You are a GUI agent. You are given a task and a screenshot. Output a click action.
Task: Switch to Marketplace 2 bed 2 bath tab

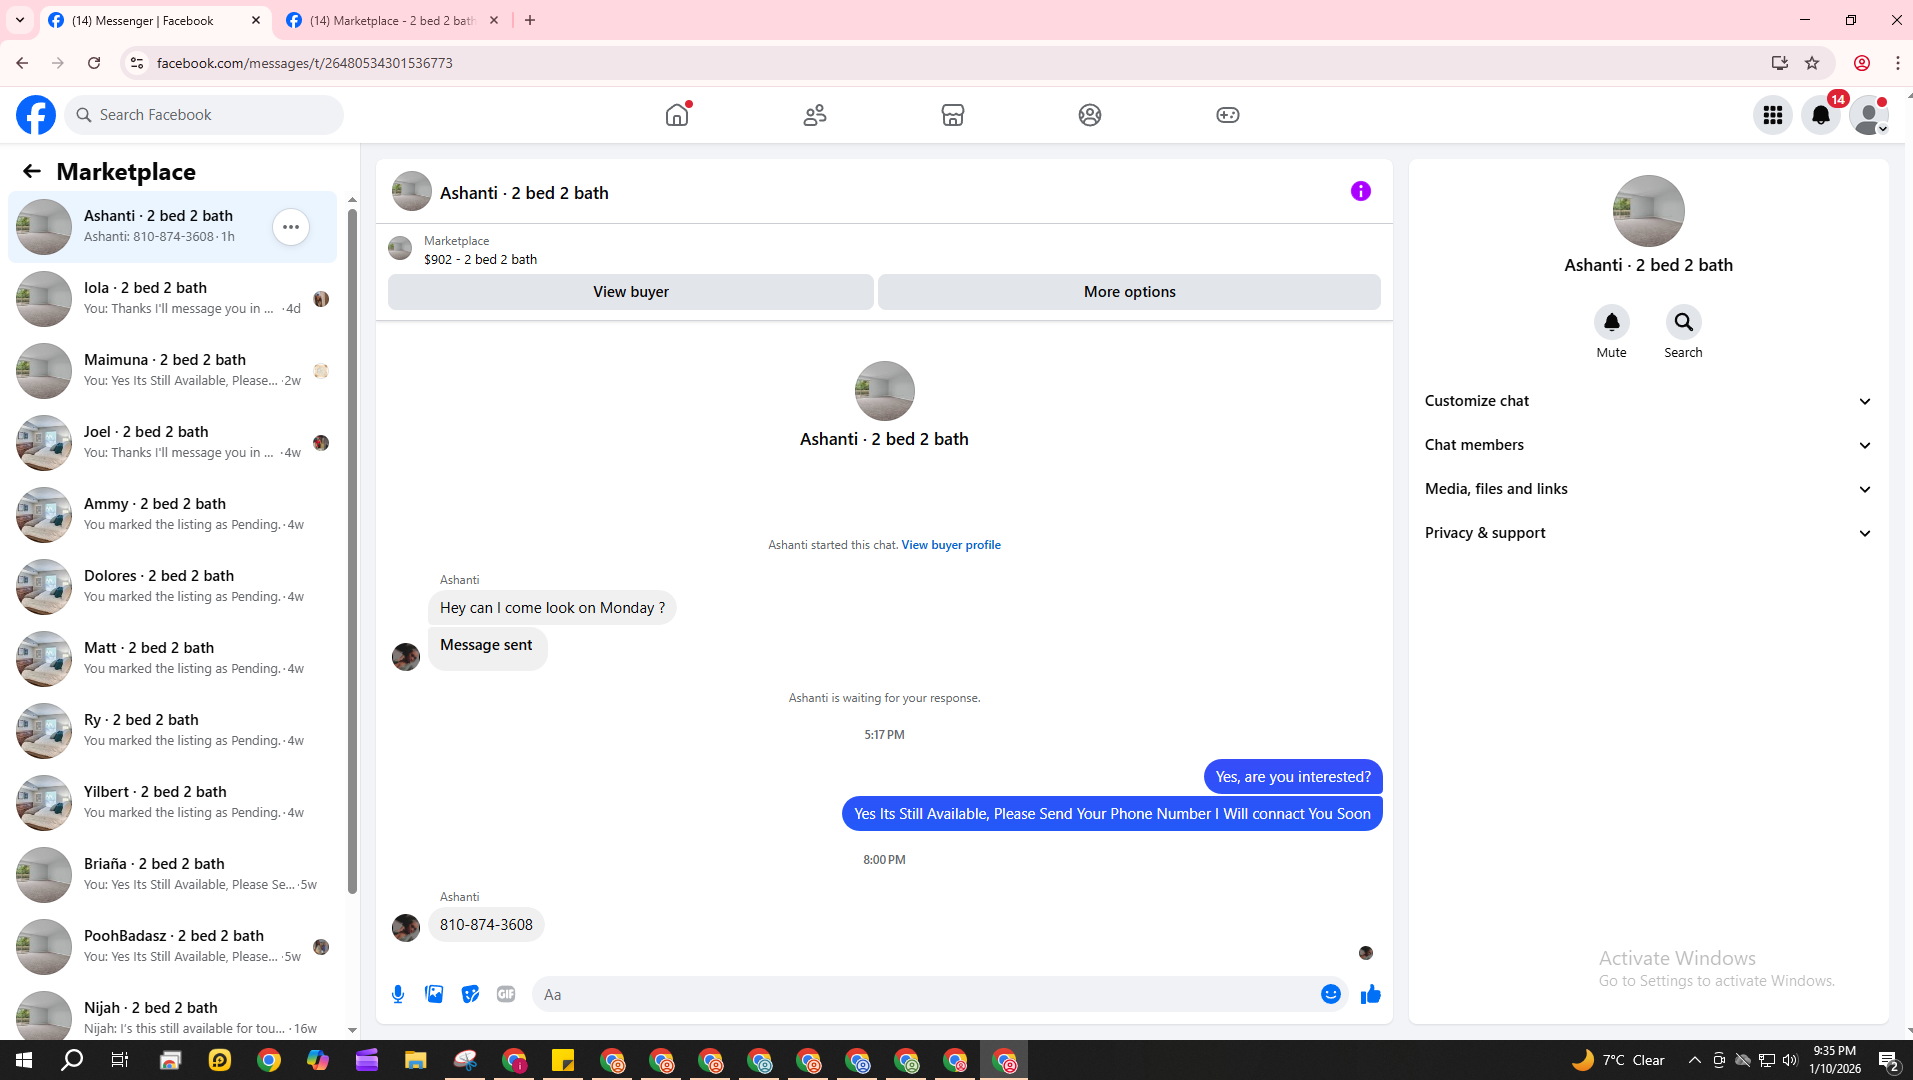pos(392,20)
